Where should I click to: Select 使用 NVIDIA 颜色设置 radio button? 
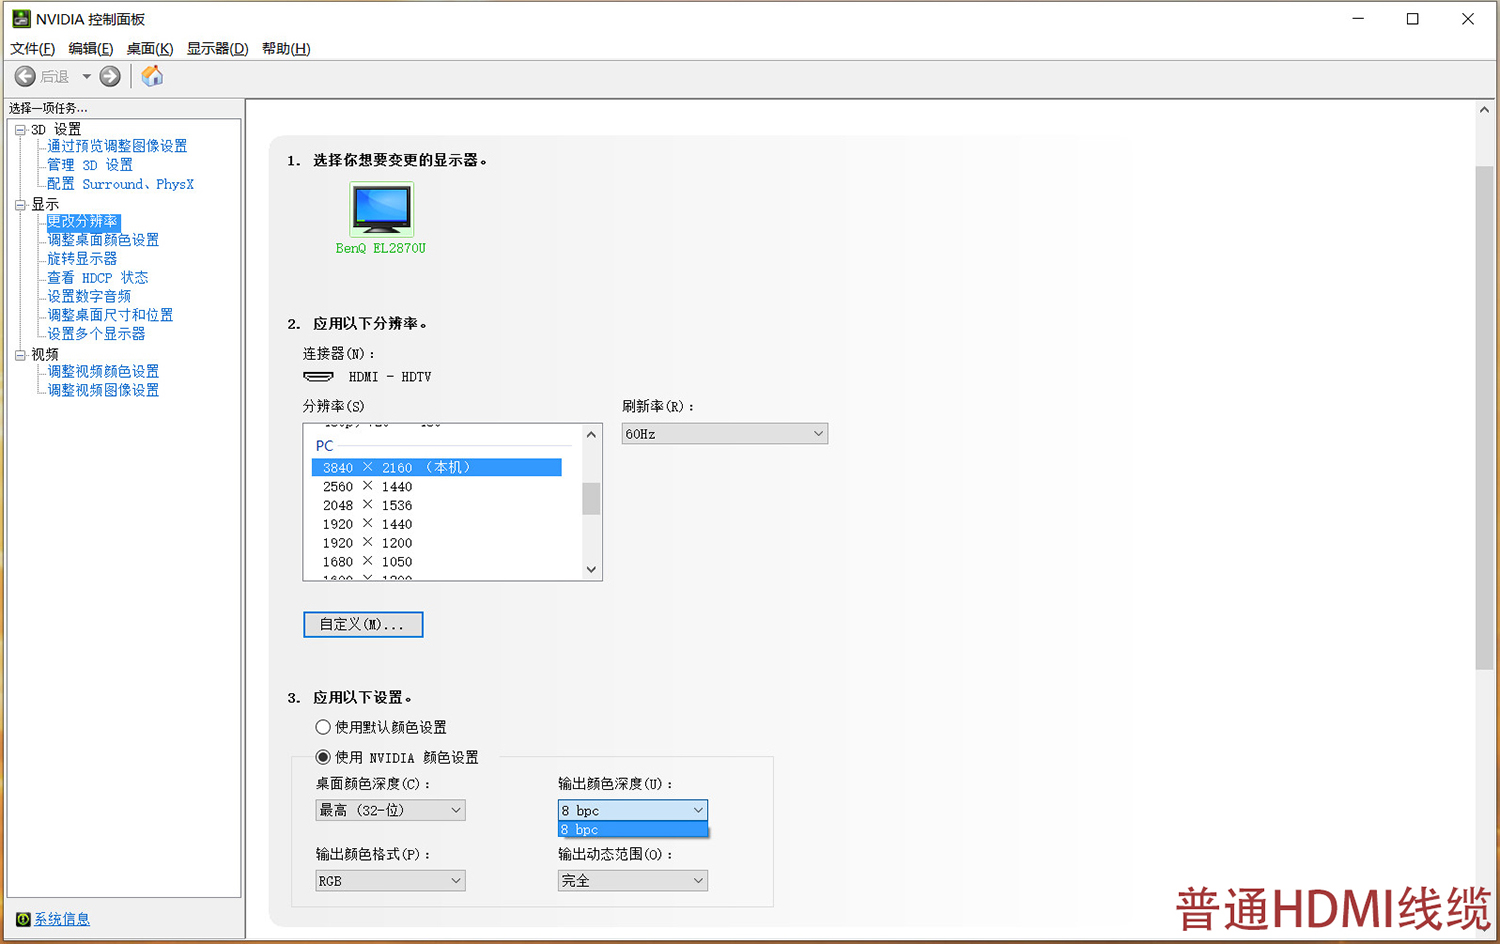323,757
